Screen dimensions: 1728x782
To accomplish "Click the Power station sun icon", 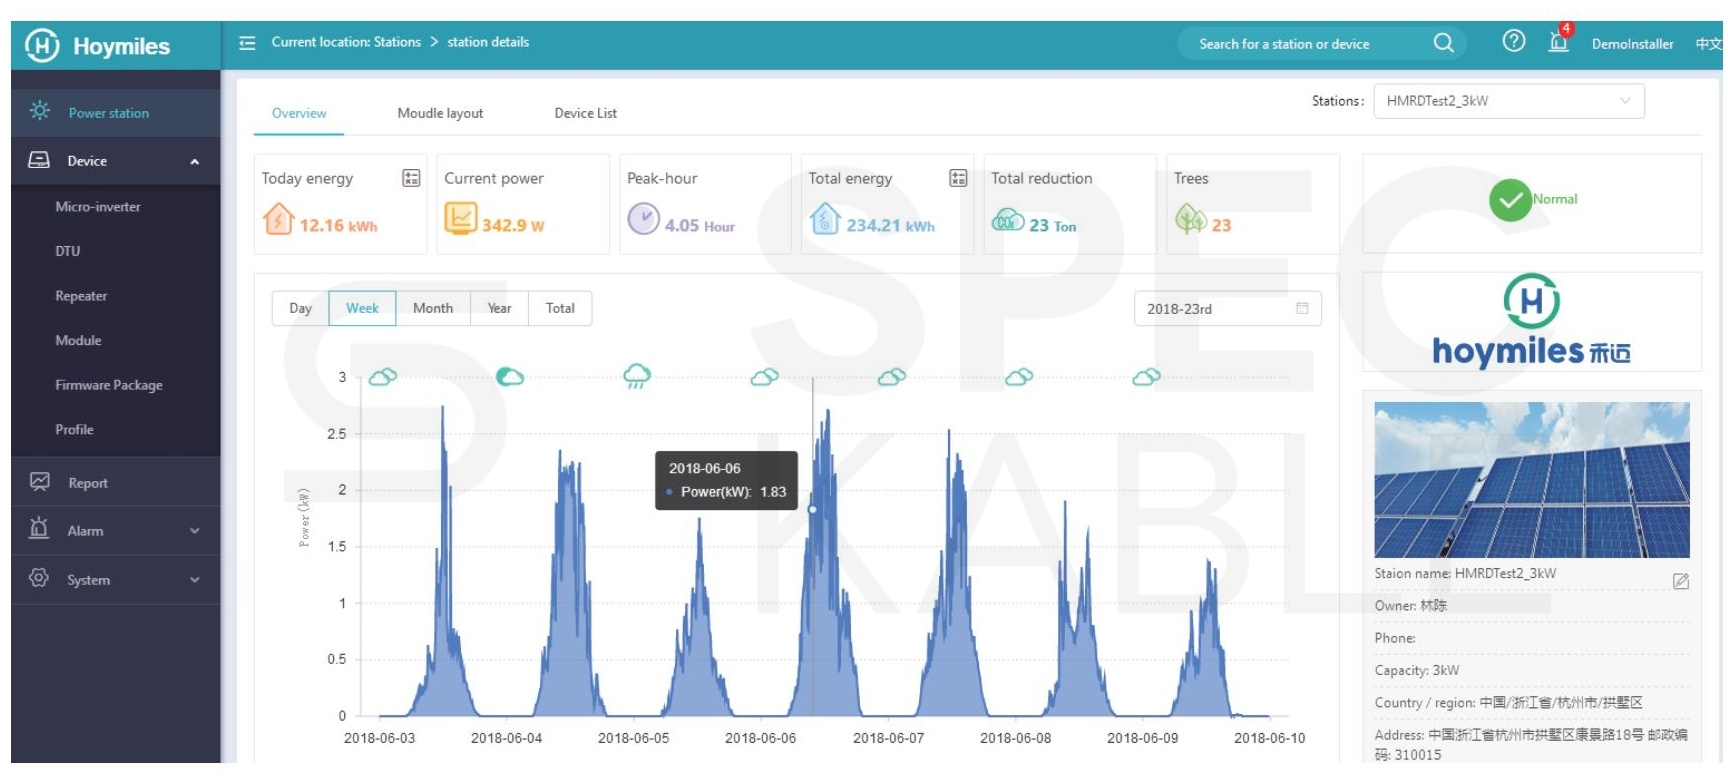I will click(x=40, y=111).
